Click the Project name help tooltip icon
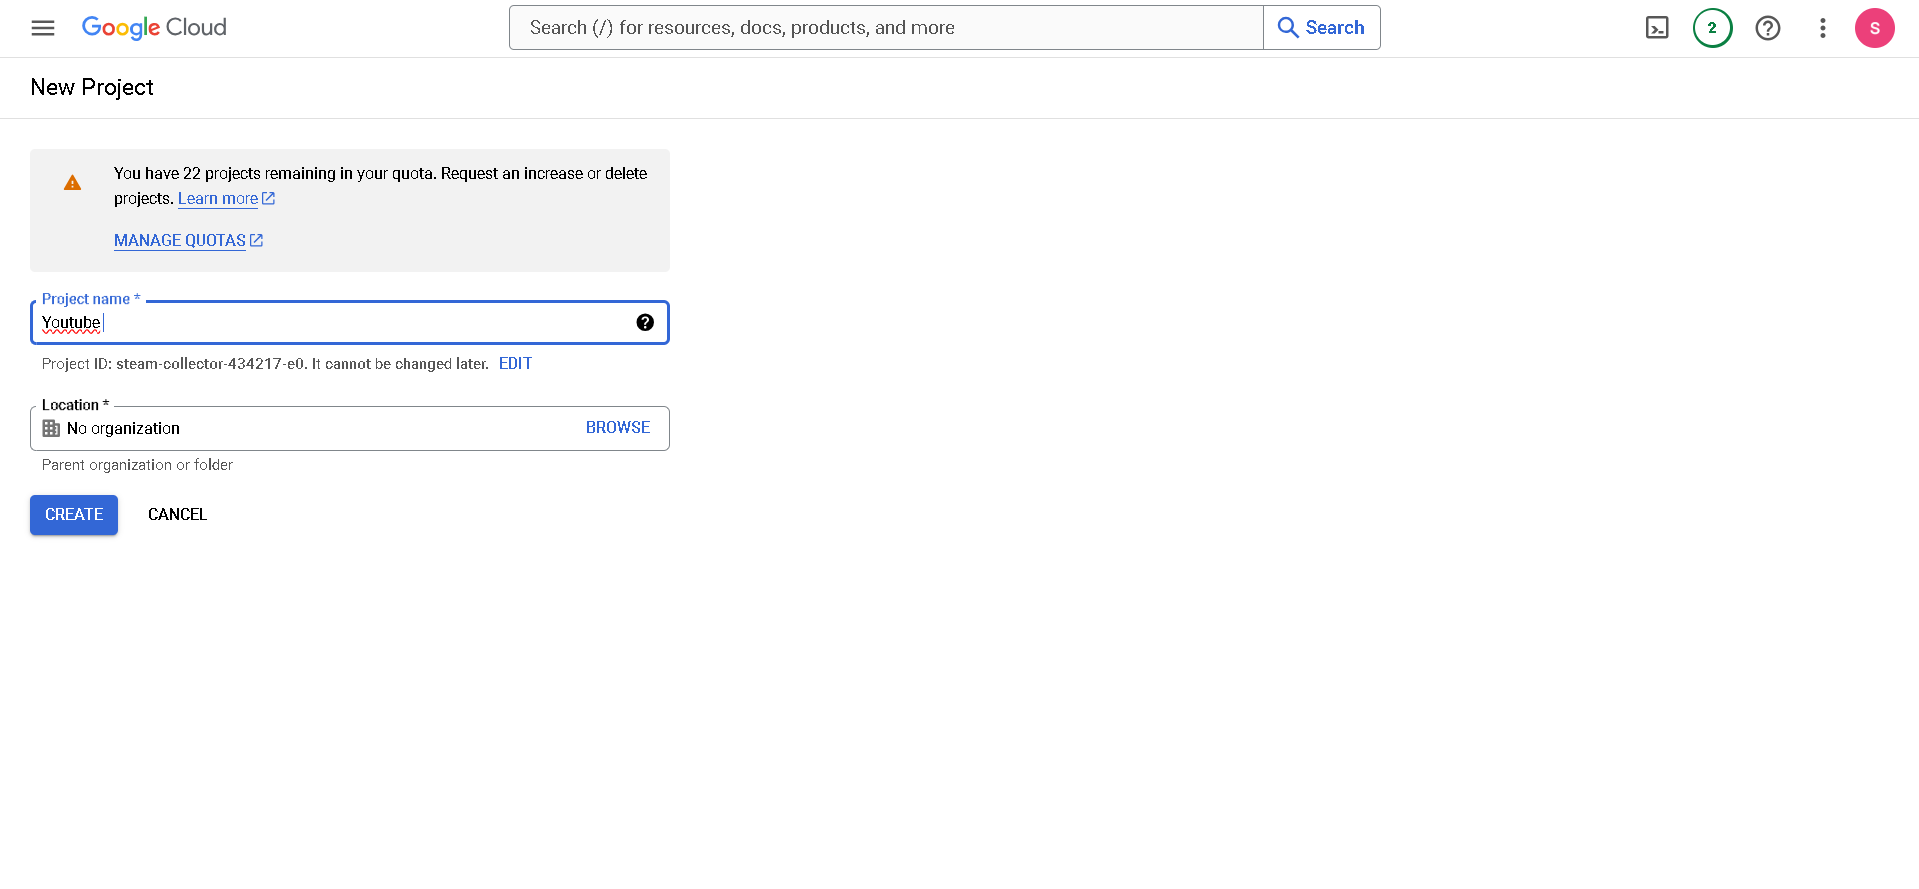Viewport: 1919px width, 889px height. 645,322
